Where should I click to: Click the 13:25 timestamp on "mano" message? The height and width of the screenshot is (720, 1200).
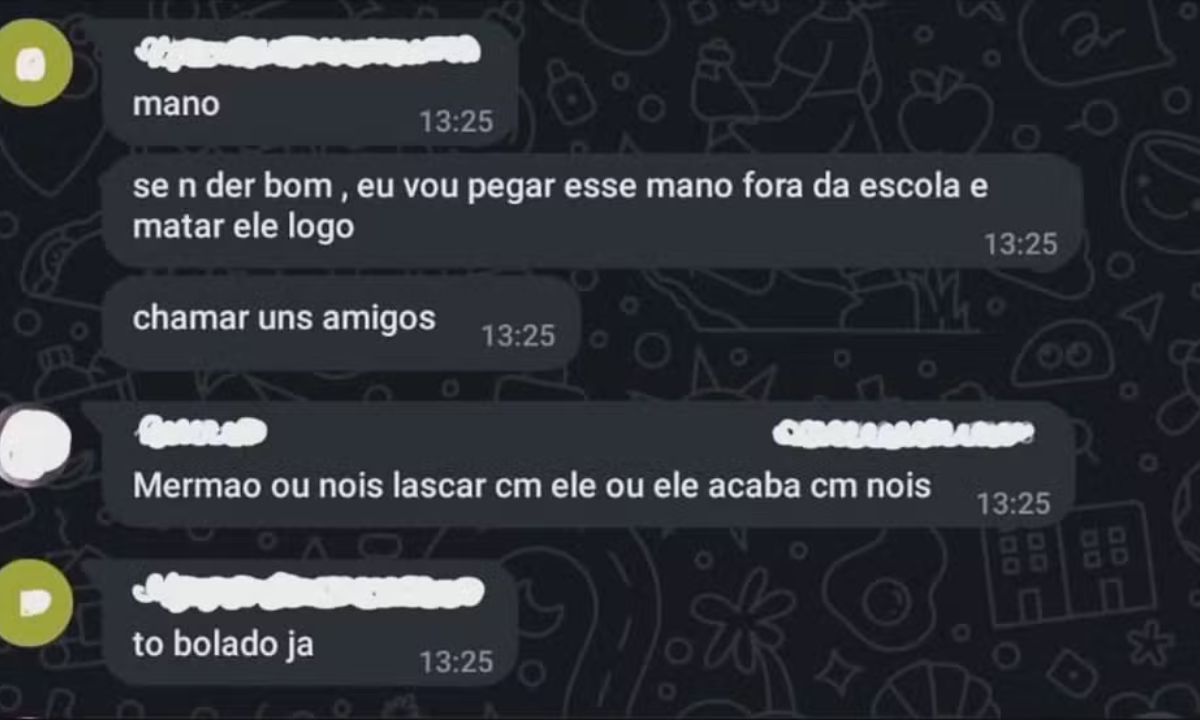point(456,122)
